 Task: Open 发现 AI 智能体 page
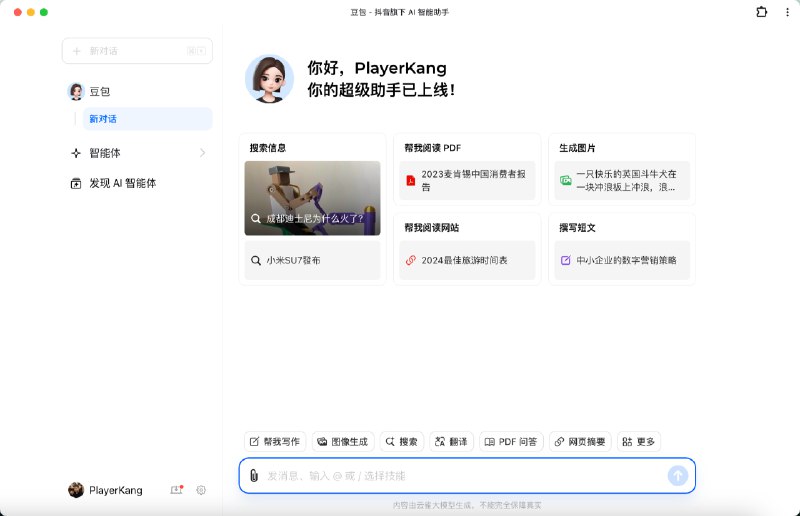(122, 183)
